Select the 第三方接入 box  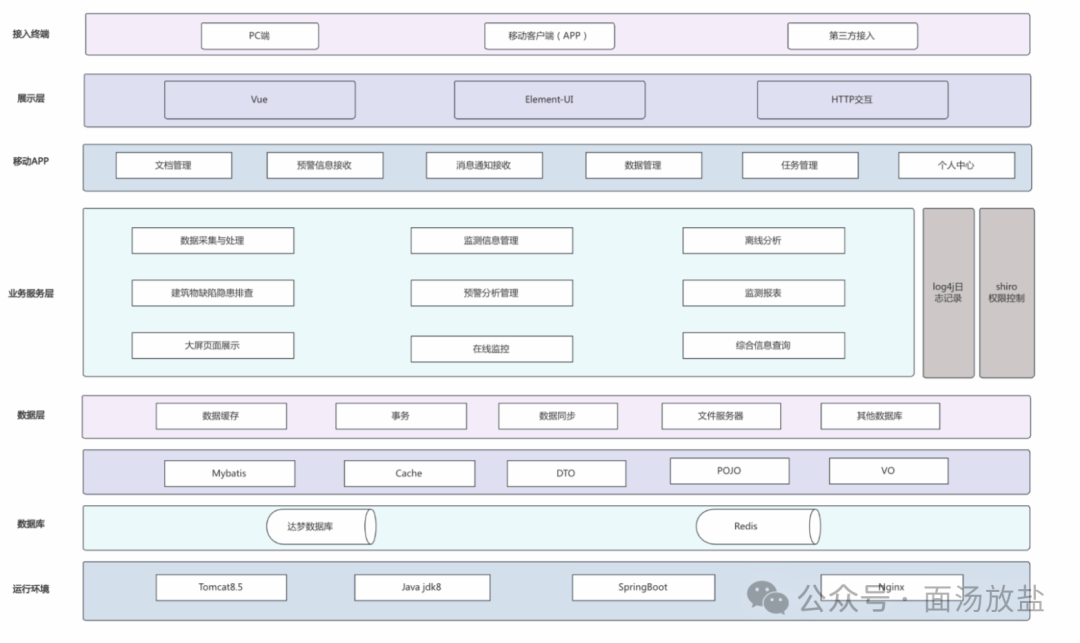[853, 36]
